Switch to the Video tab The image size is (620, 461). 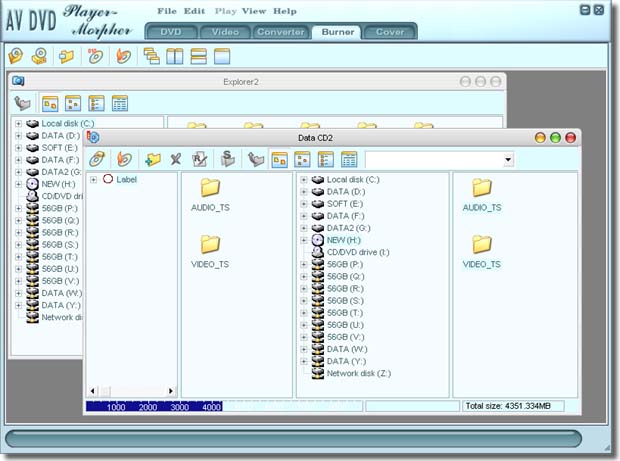pyautogui.click(x=225, y=32)
